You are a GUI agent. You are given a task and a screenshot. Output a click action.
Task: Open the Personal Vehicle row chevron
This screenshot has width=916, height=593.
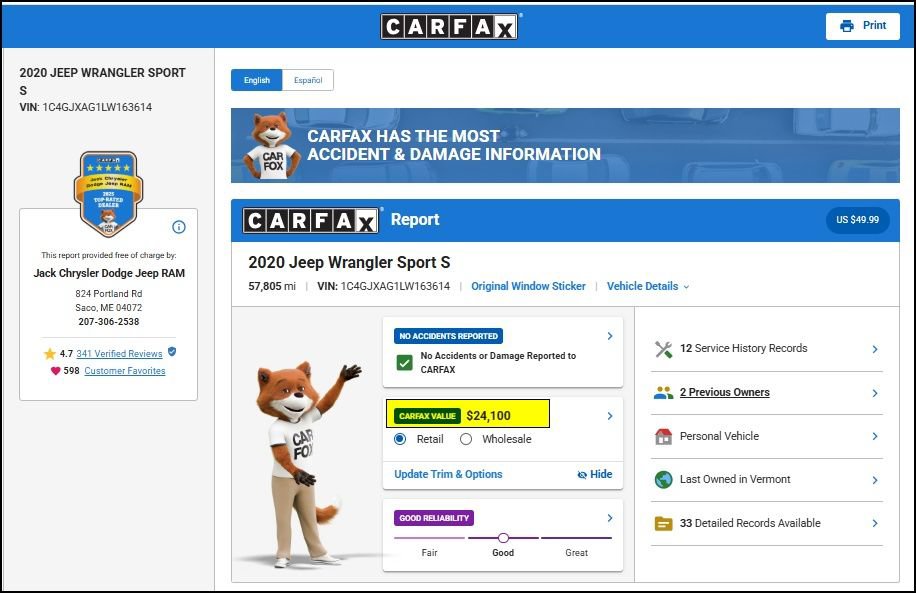(875, 436)
